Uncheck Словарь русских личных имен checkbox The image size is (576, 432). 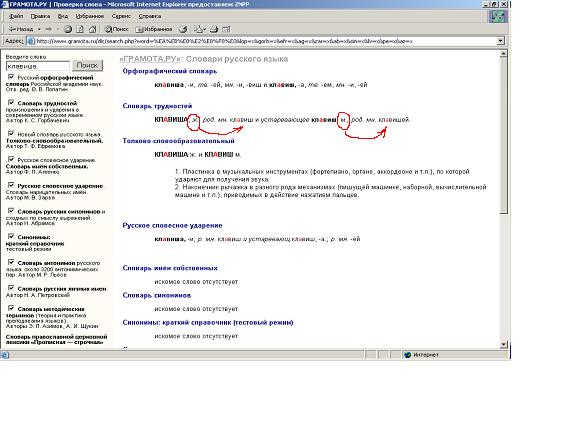pyautogui.click(x=11, y=288)
